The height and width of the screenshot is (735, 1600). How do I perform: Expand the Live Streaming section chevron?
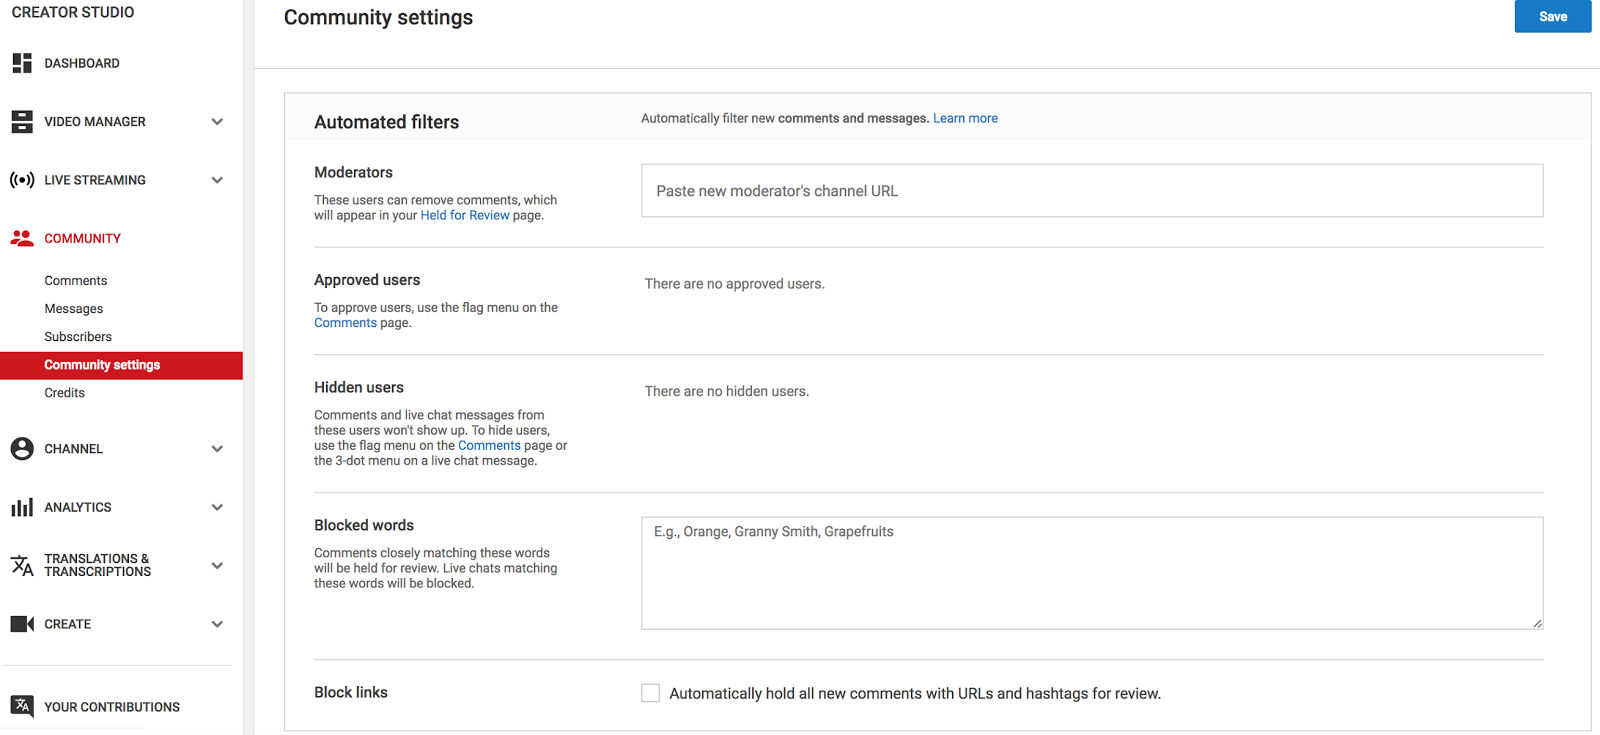coord(217,180)
